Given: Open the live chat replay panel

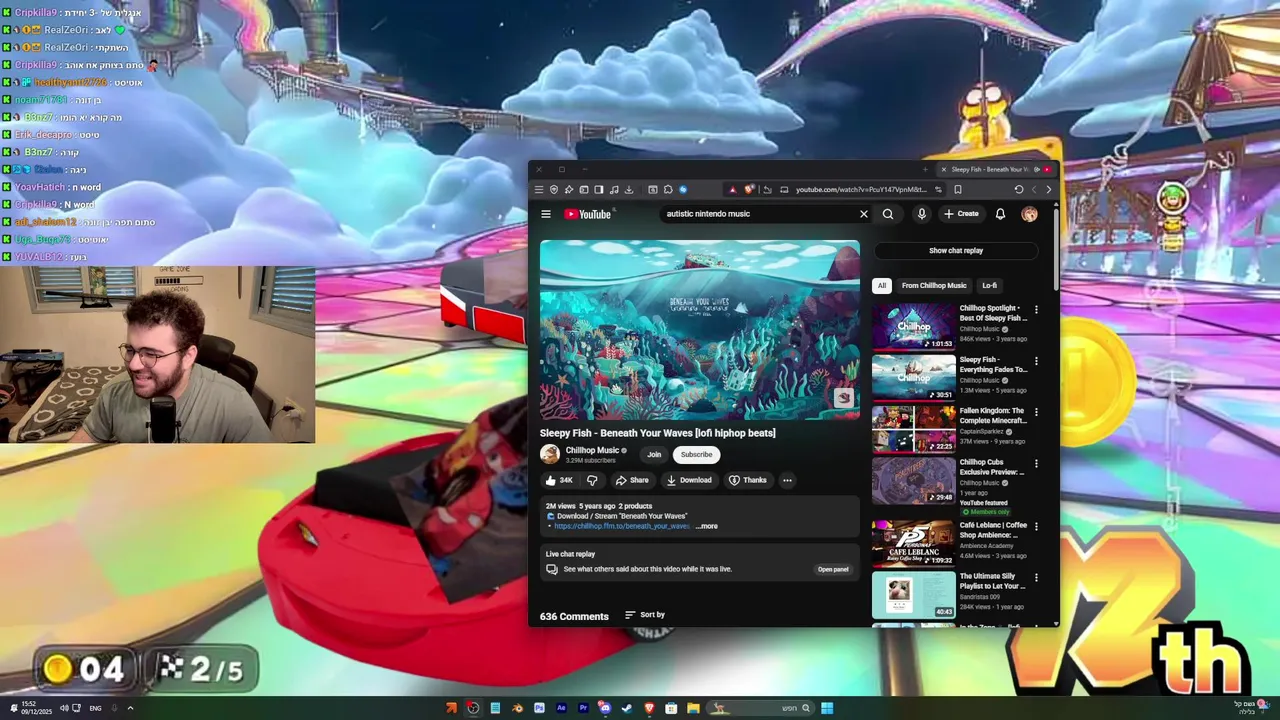Looking at the screenshot, I should [x=833, y=569].
